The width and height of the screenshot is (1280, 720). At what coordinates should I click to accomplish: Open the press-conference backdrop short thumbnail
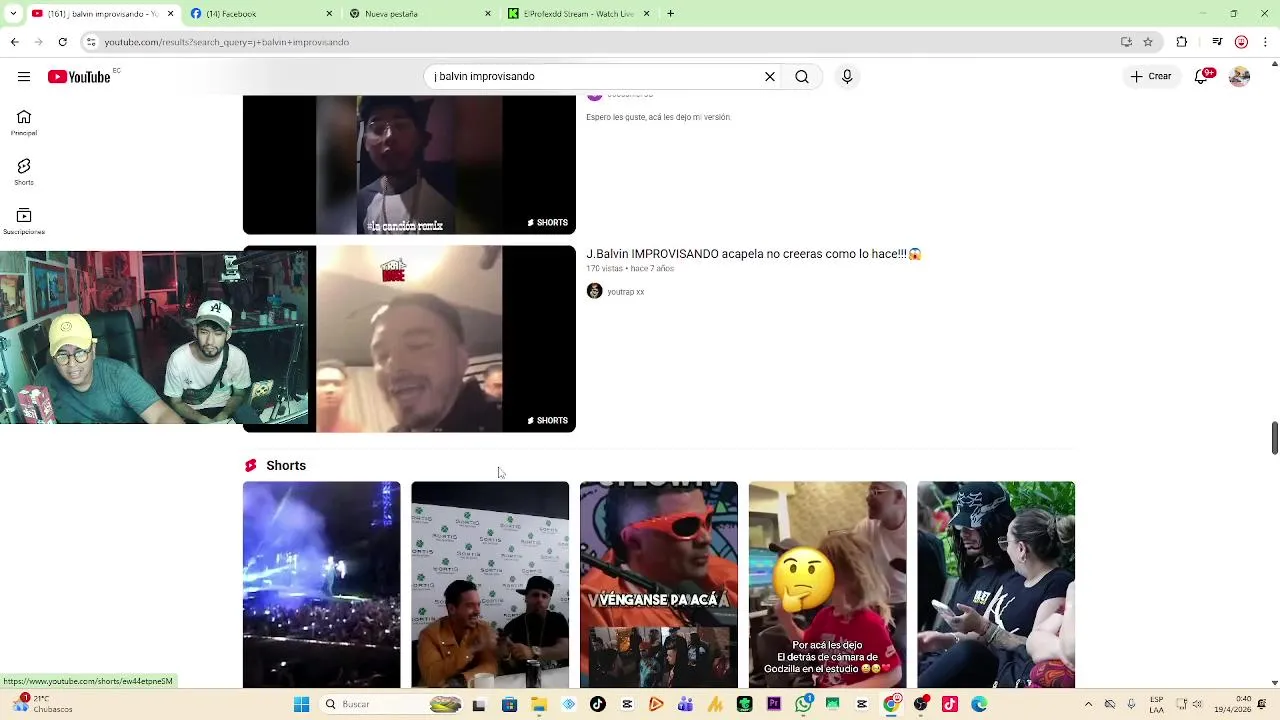tap(490, 585)
